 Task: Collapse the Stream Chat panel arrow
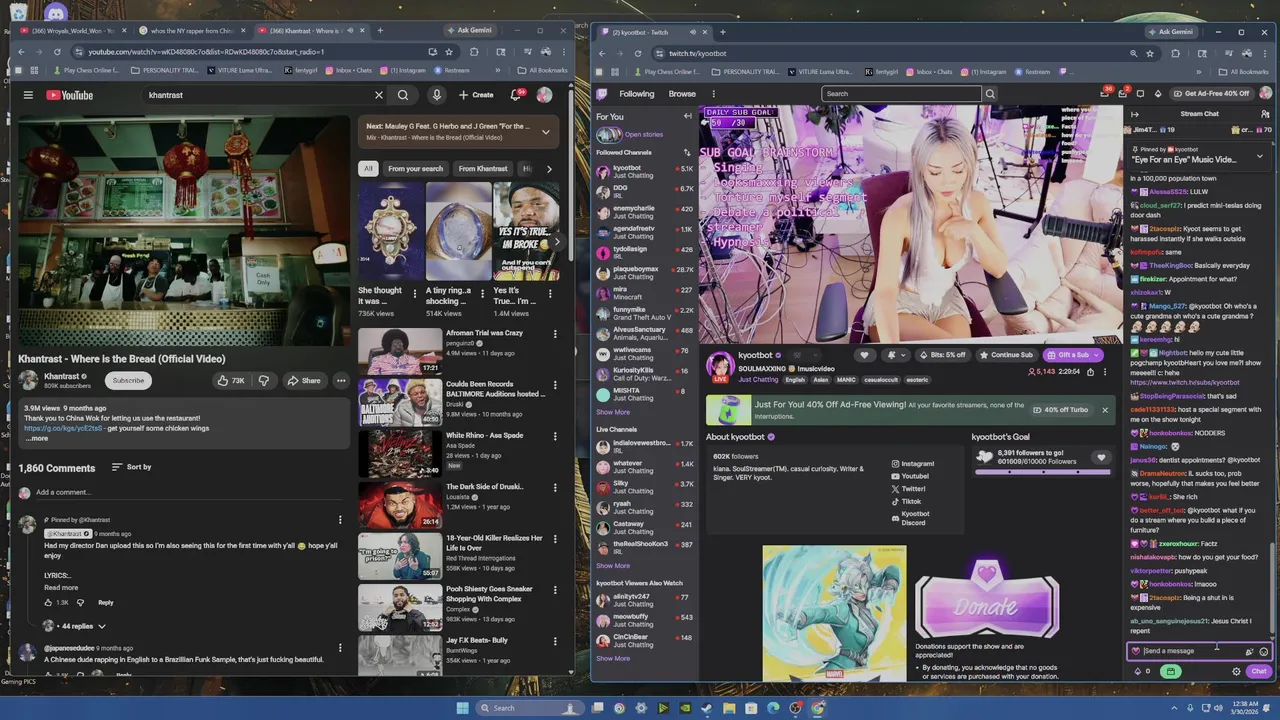(x=1135, y=114)
